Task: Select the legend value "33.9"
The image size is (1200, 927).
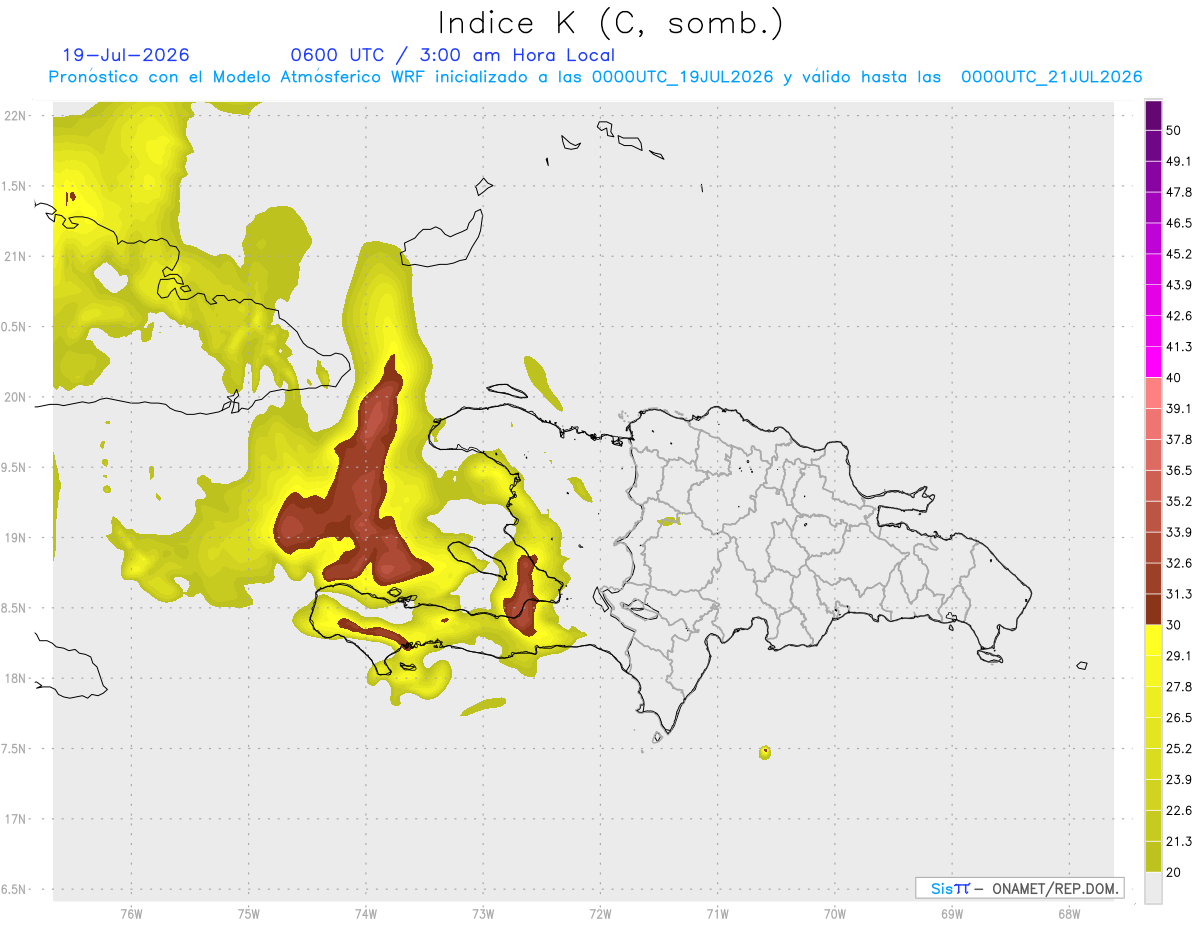Action: 1179,532
